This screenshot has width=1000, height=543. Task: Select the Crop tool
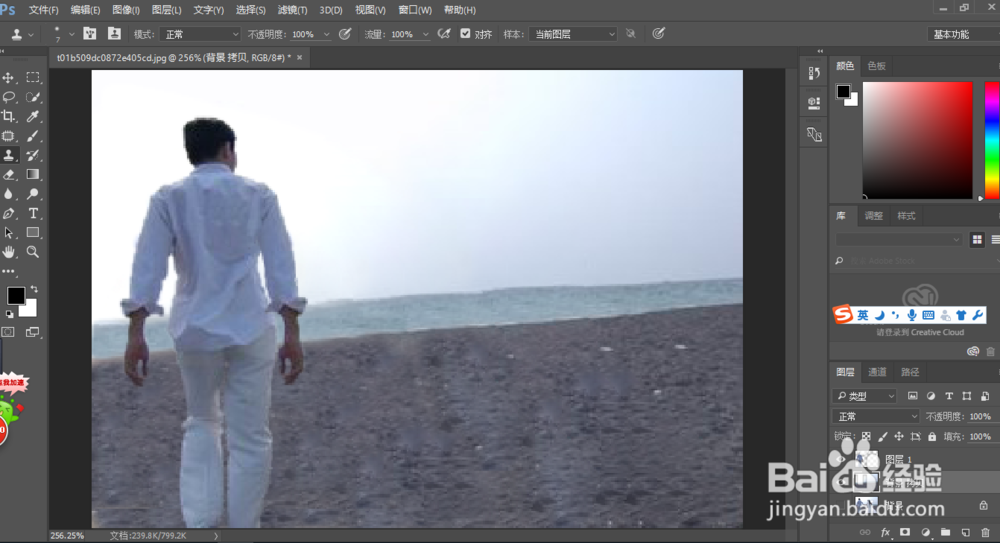(x=8, y=116)
